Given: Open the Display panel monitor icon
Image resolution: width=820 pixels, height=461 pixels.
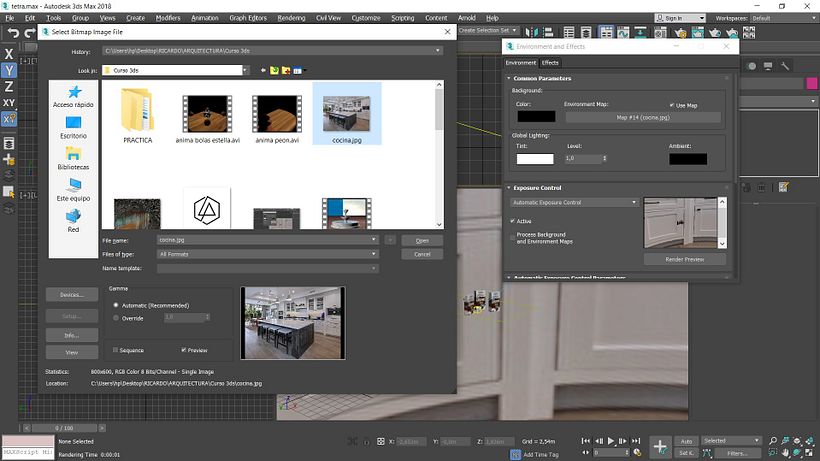Looking at the screenshot, I should pos(768,66).
